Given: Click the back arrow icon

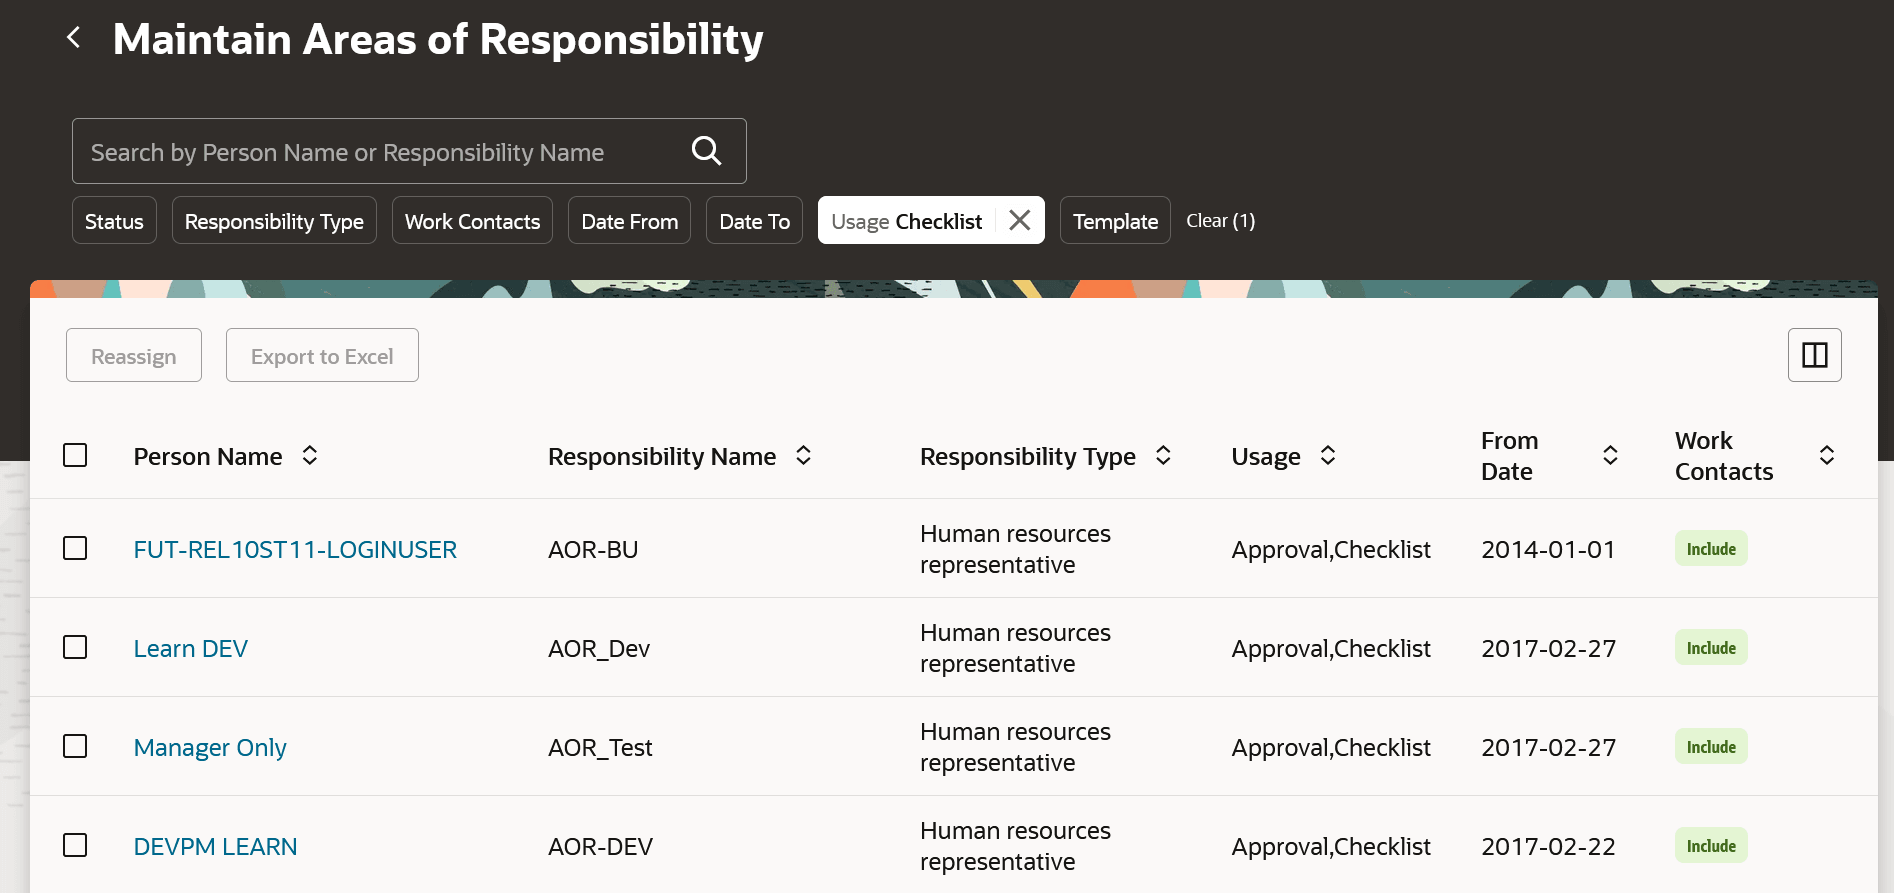Looking at the screenshot, I should click(x=74, y=38).
